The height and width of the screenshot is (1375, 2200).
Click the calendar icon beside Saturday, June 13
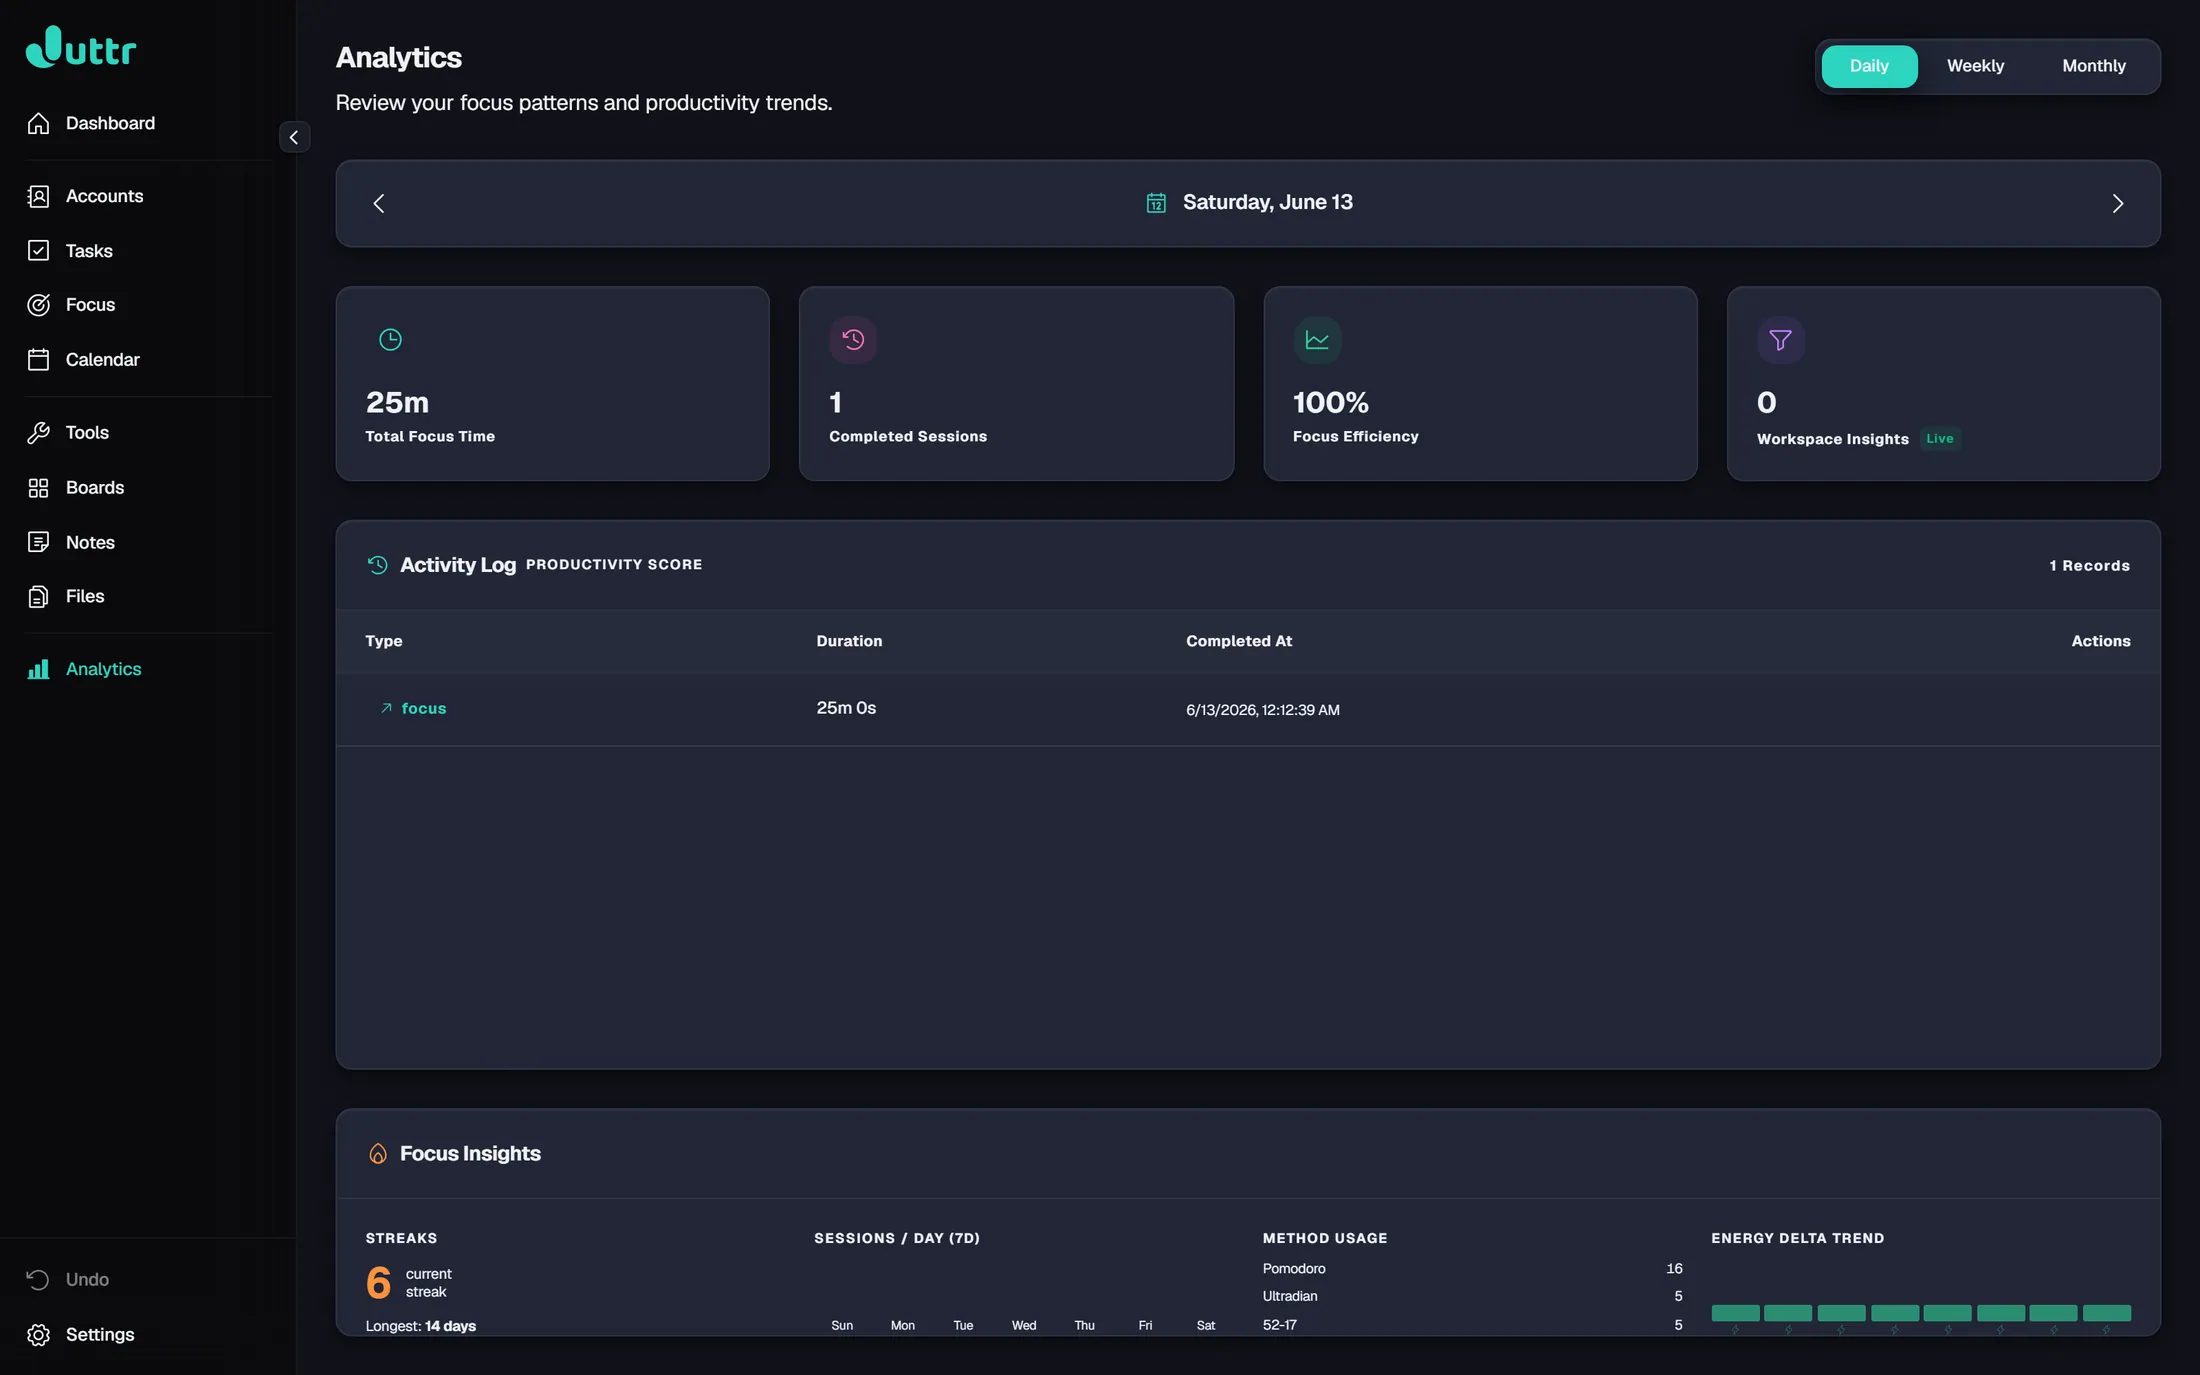(1156, 203)
